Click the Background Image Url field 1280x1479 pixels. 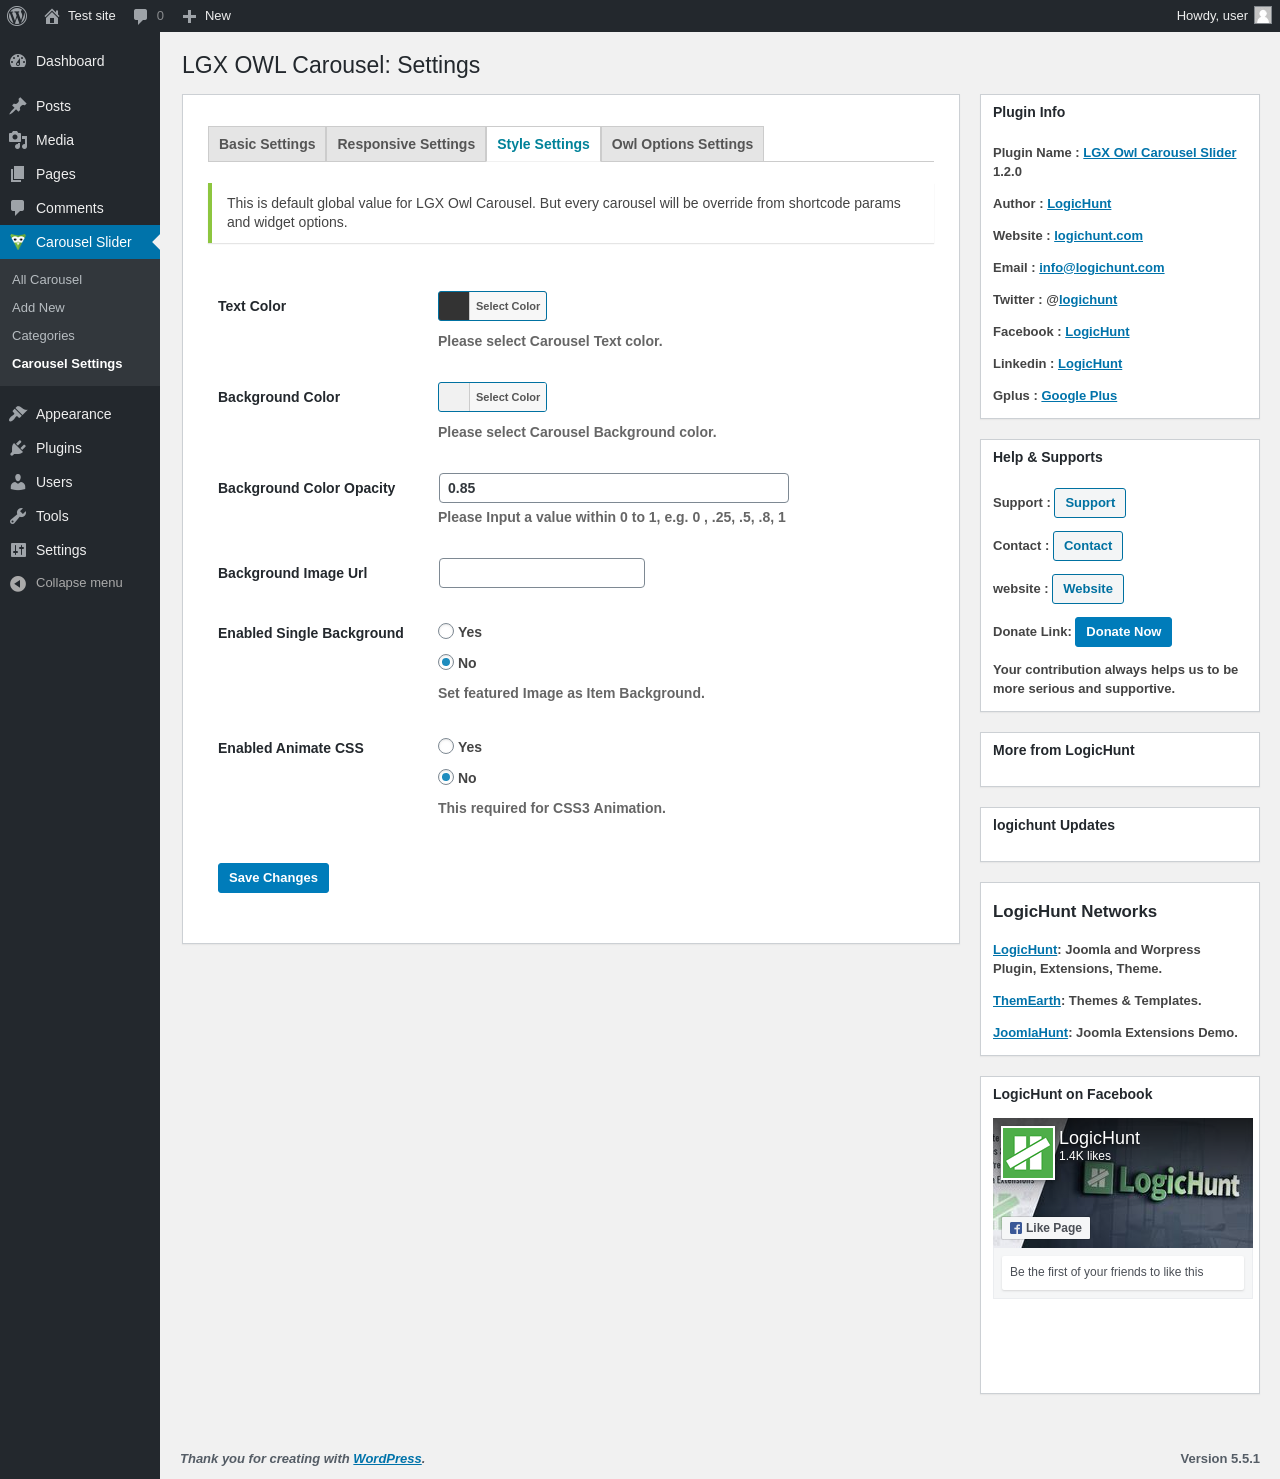[542, 573]
